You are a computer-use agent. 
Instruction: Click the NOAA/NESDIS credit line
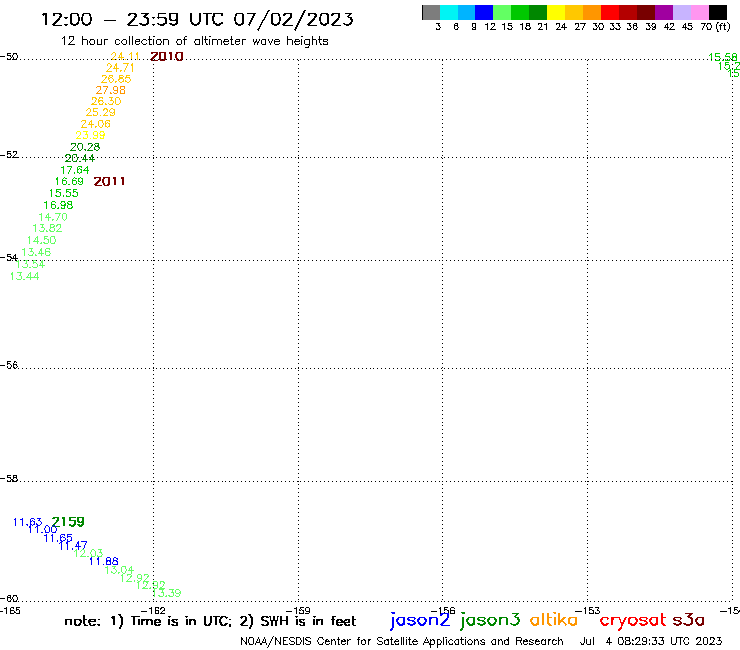402,642
